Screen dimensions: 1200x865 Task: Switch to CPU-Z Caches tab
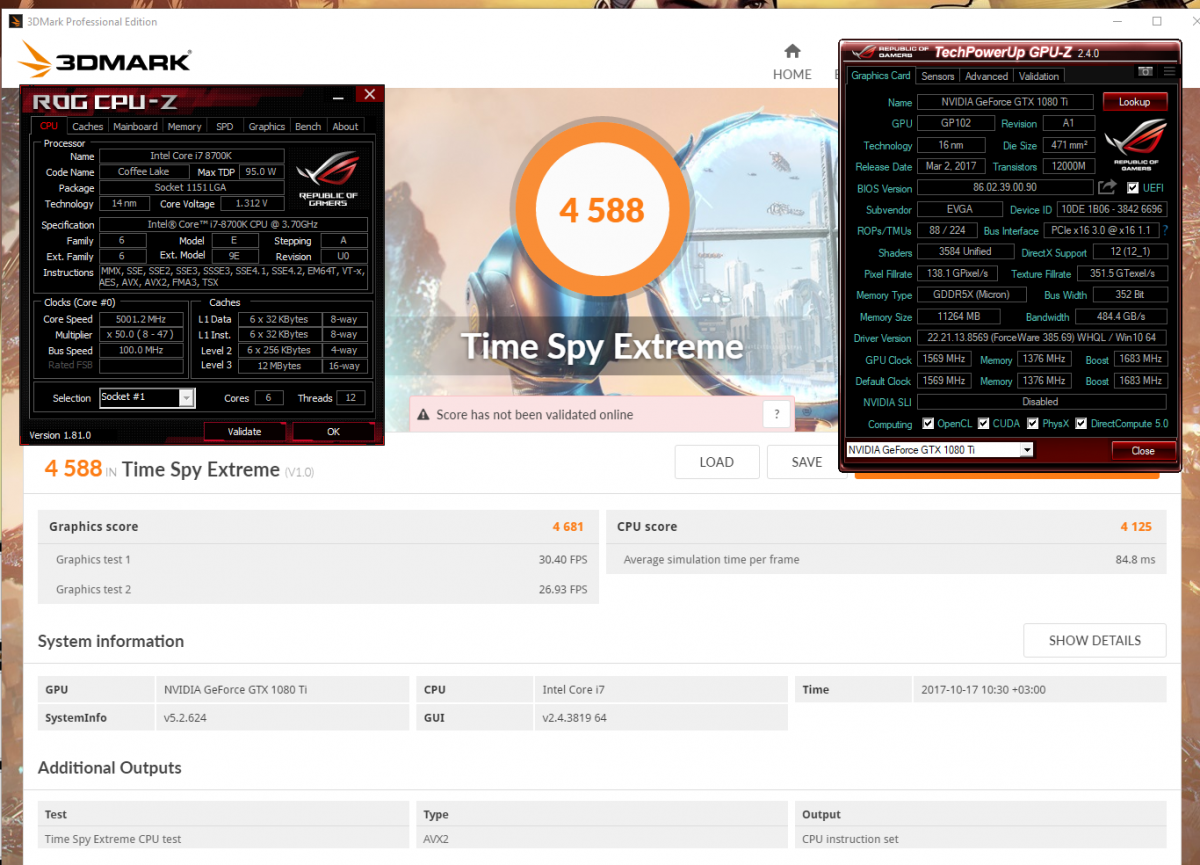point(87,126)
